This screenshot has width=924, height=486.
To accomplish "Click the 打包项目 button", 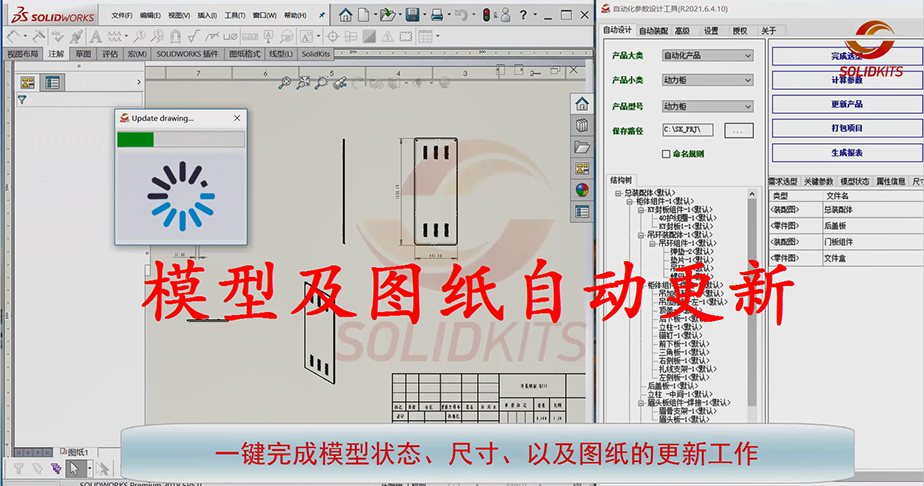I will (x=847, y=128).
